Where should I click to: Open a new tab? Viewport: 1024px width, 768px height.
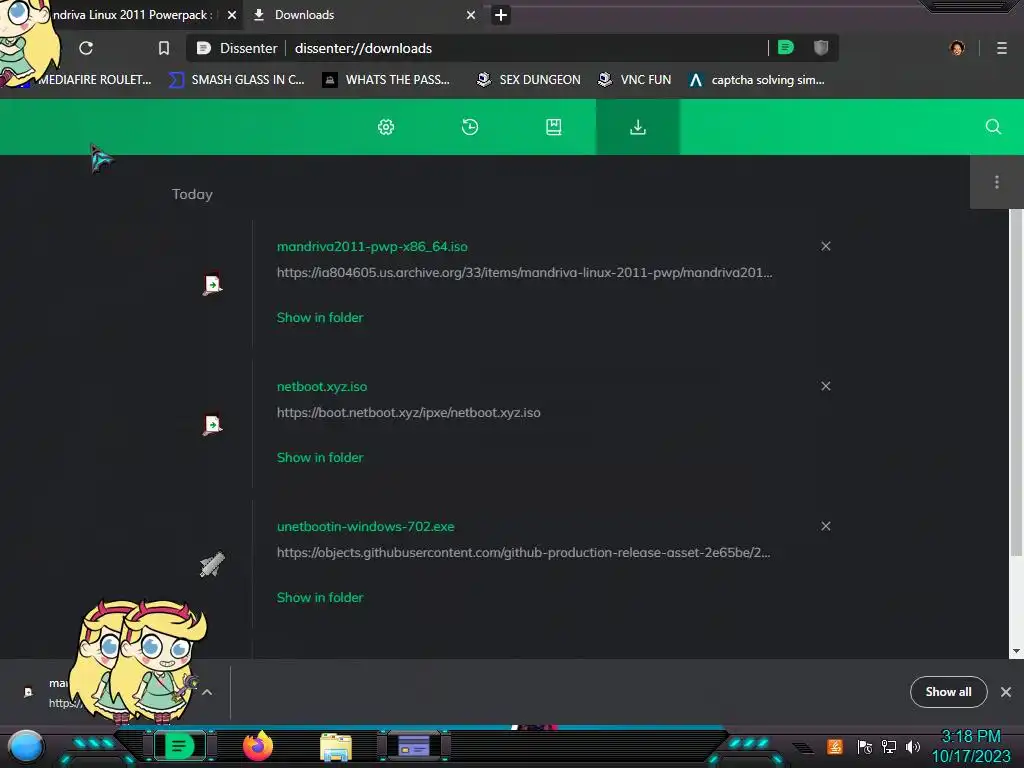(x=501, y=15)
